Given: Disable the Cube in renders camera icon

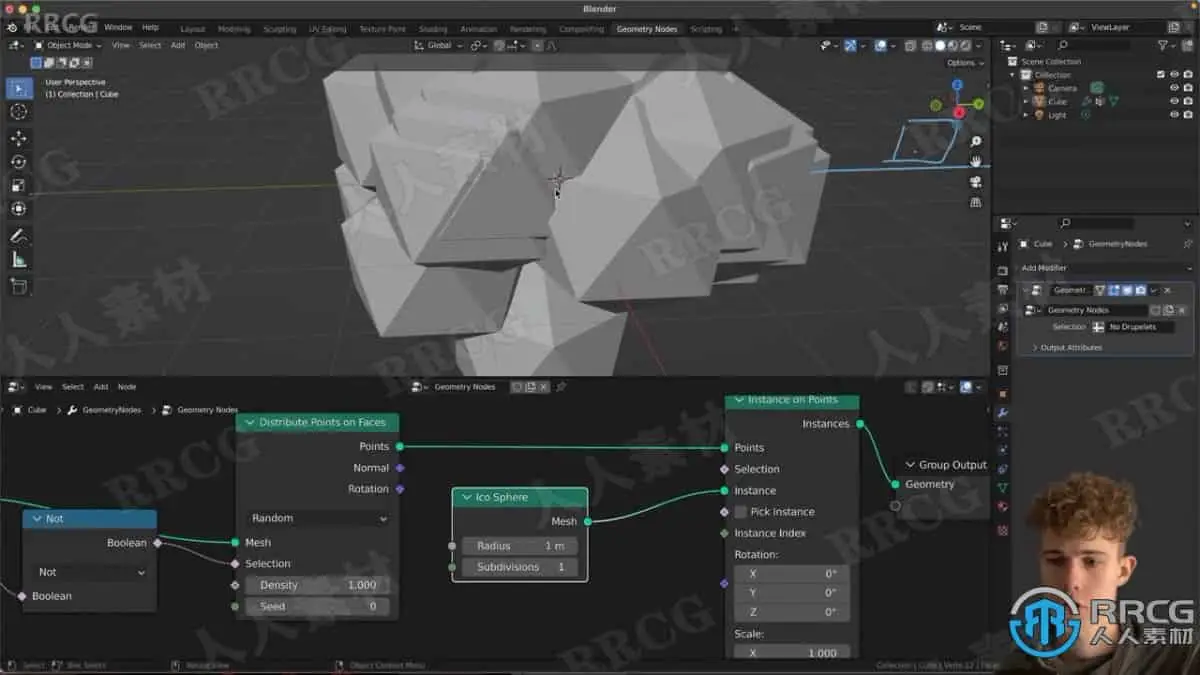Looking at the screenshot, I should (x=1187, y=101).
